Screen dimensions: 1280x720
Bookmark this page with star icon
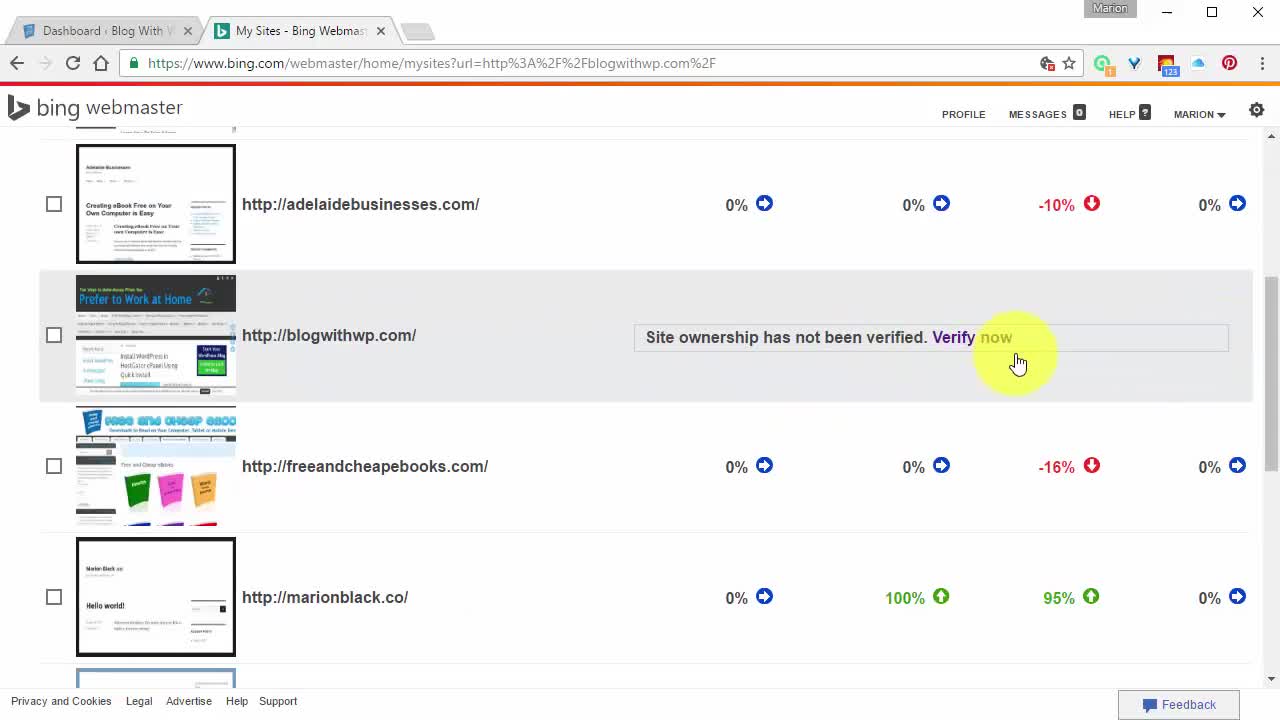1069,63
